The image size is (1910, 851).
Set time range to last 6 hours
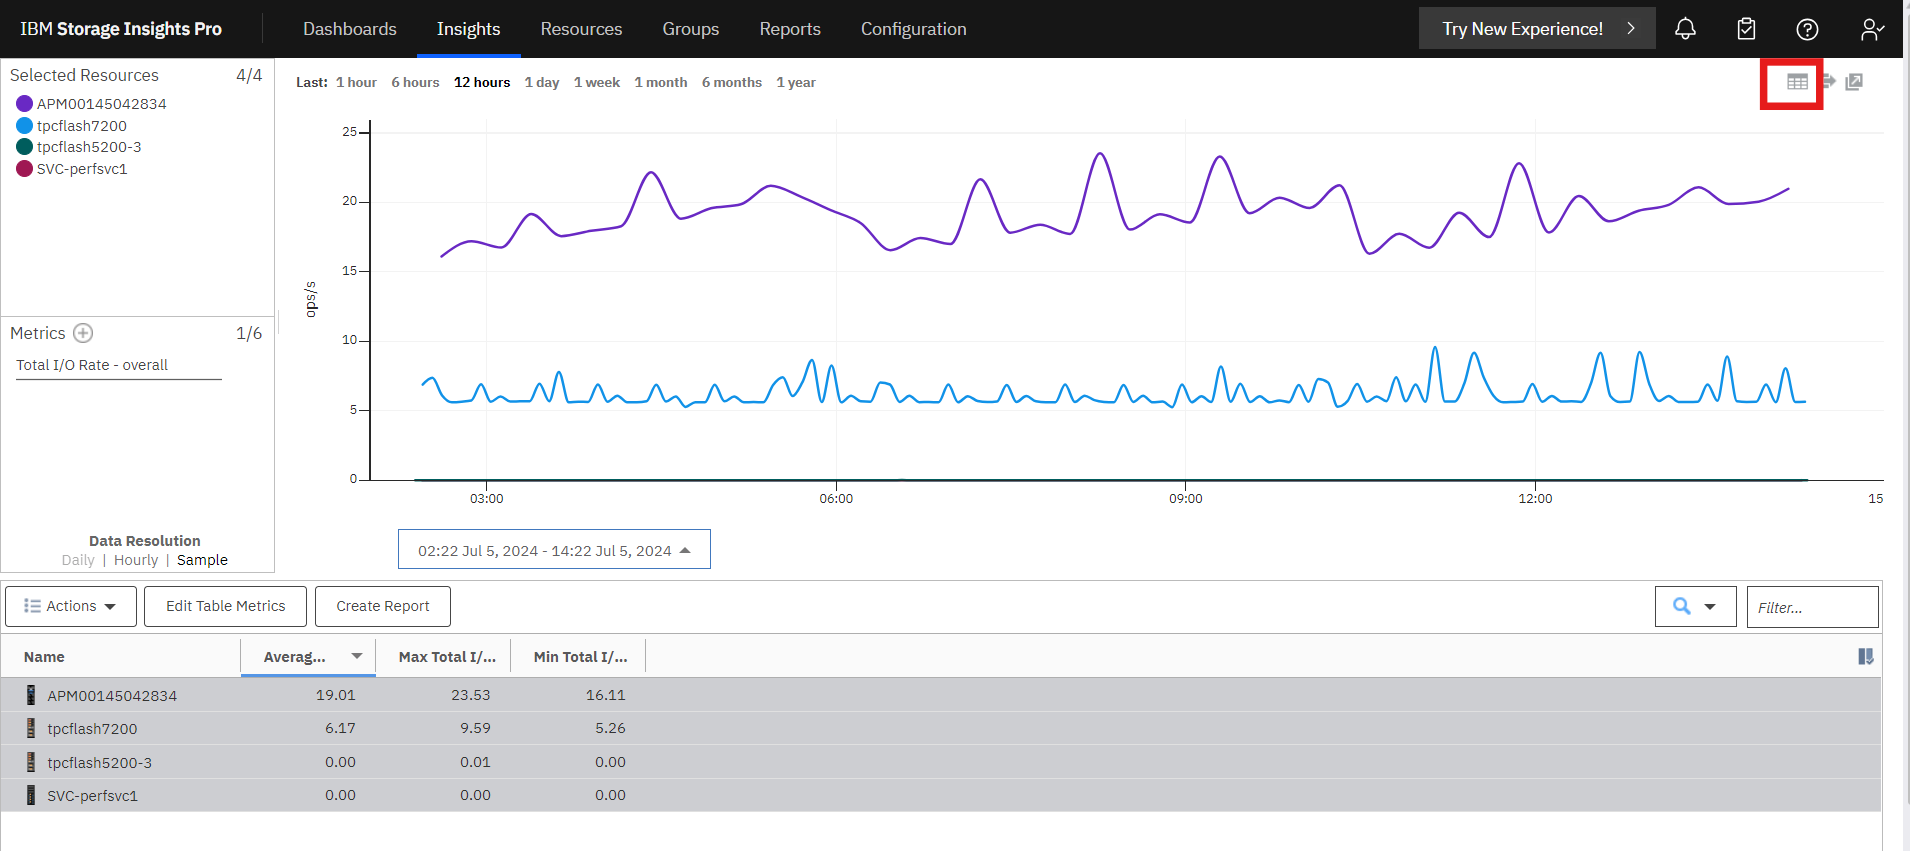415,82
